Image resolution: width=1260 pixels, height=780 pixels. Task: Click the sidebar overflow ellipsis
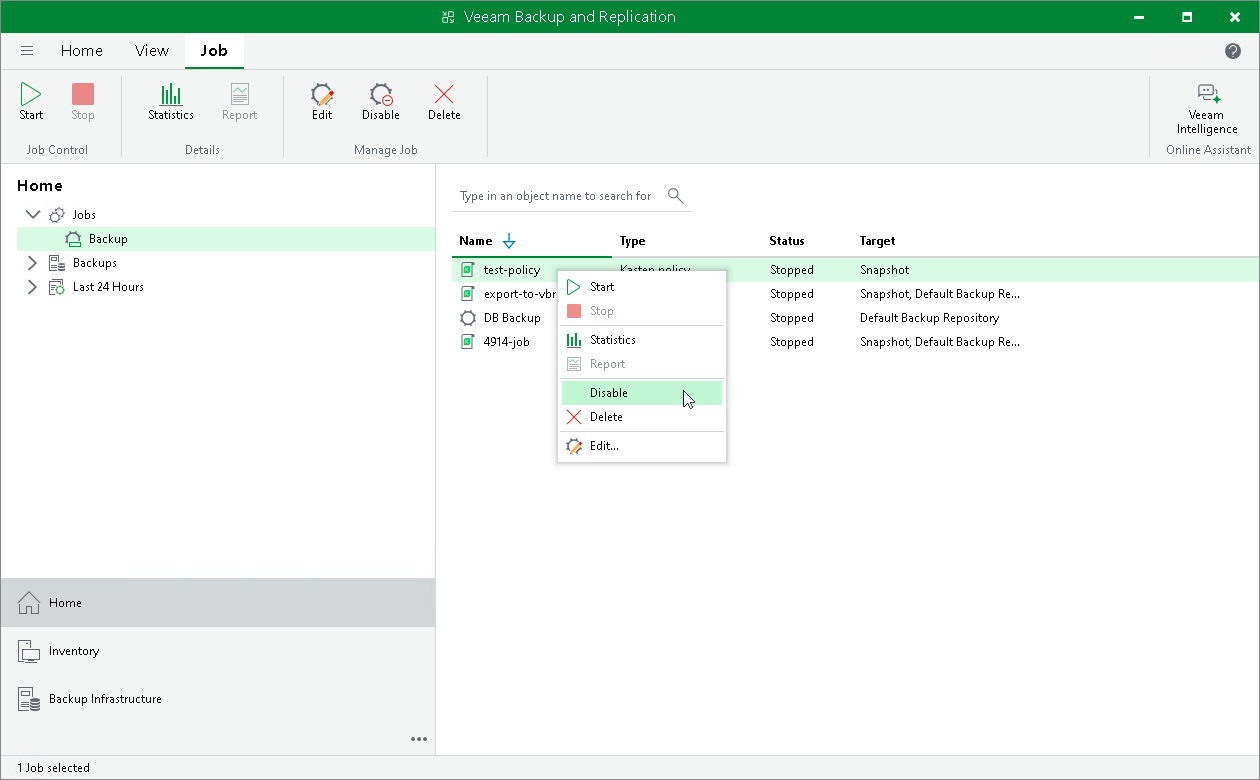pos(419,739)
